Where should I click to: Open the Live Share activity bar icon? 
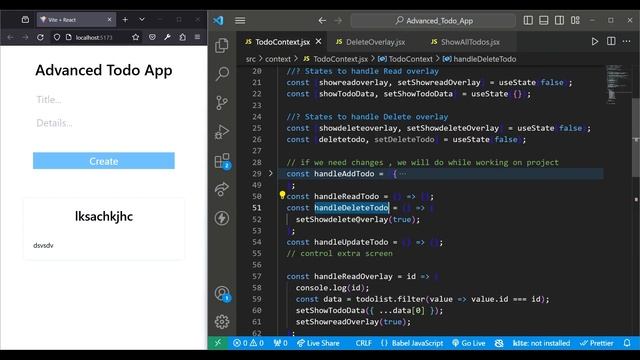222,189
